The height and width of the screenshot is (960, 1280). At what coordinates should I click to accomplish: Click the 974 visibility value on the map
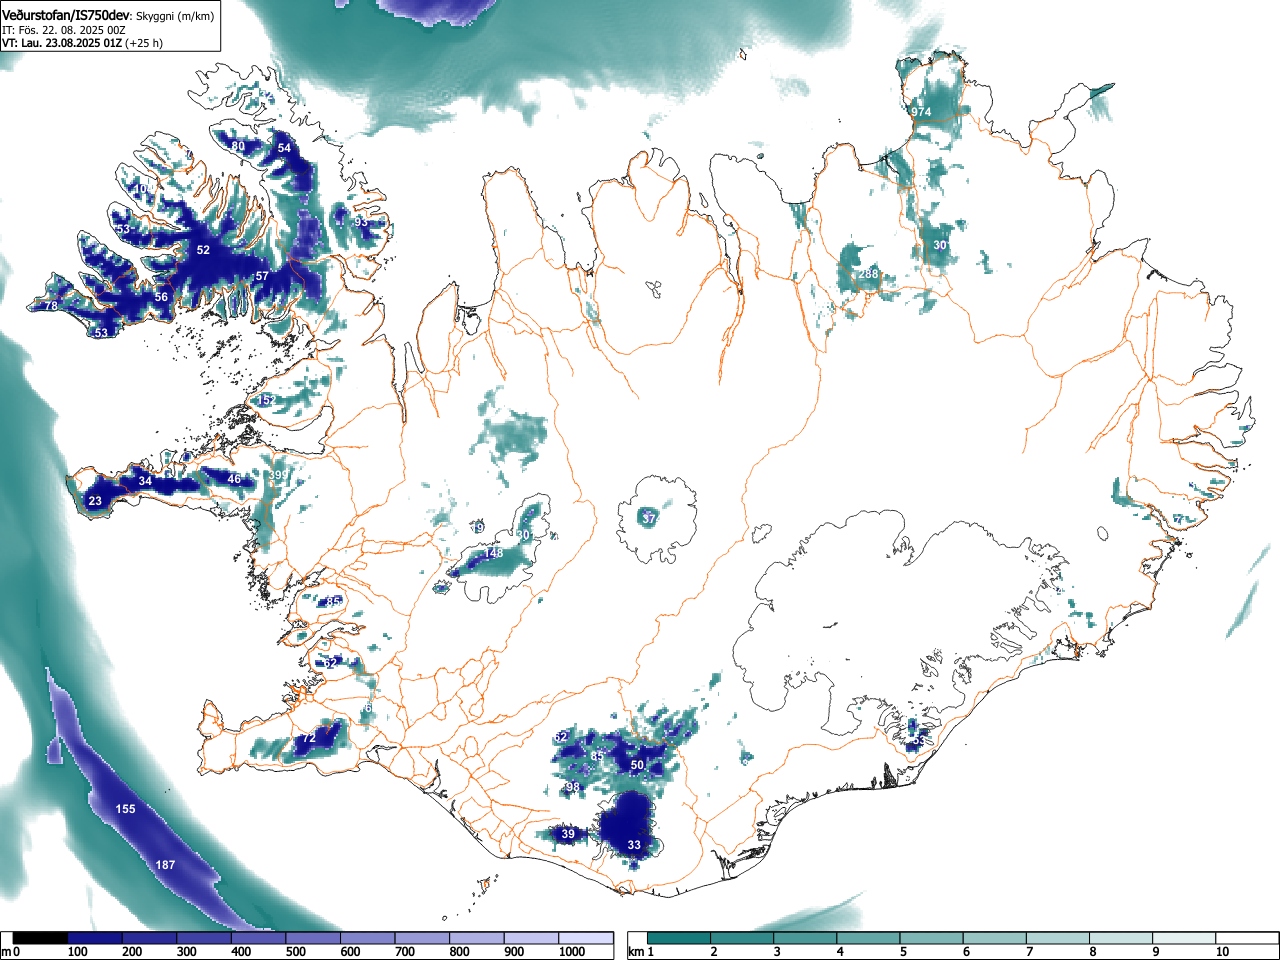921,112
